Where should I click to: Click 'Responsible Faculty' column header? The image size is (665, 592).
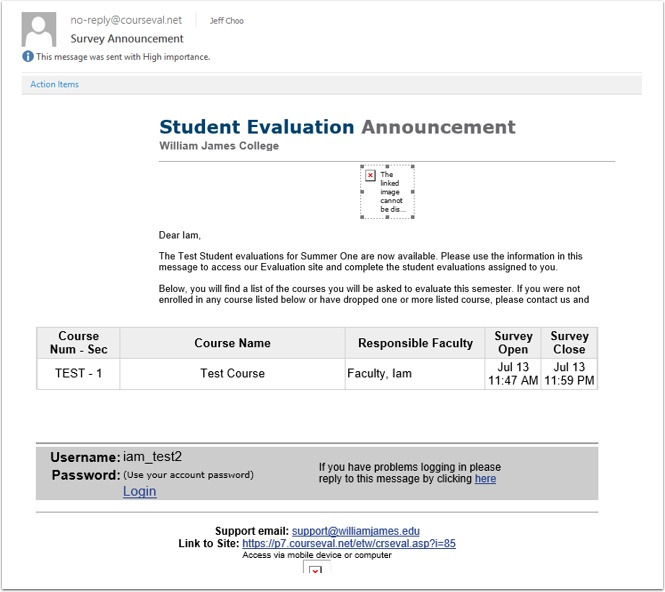[x=415, y=343]
